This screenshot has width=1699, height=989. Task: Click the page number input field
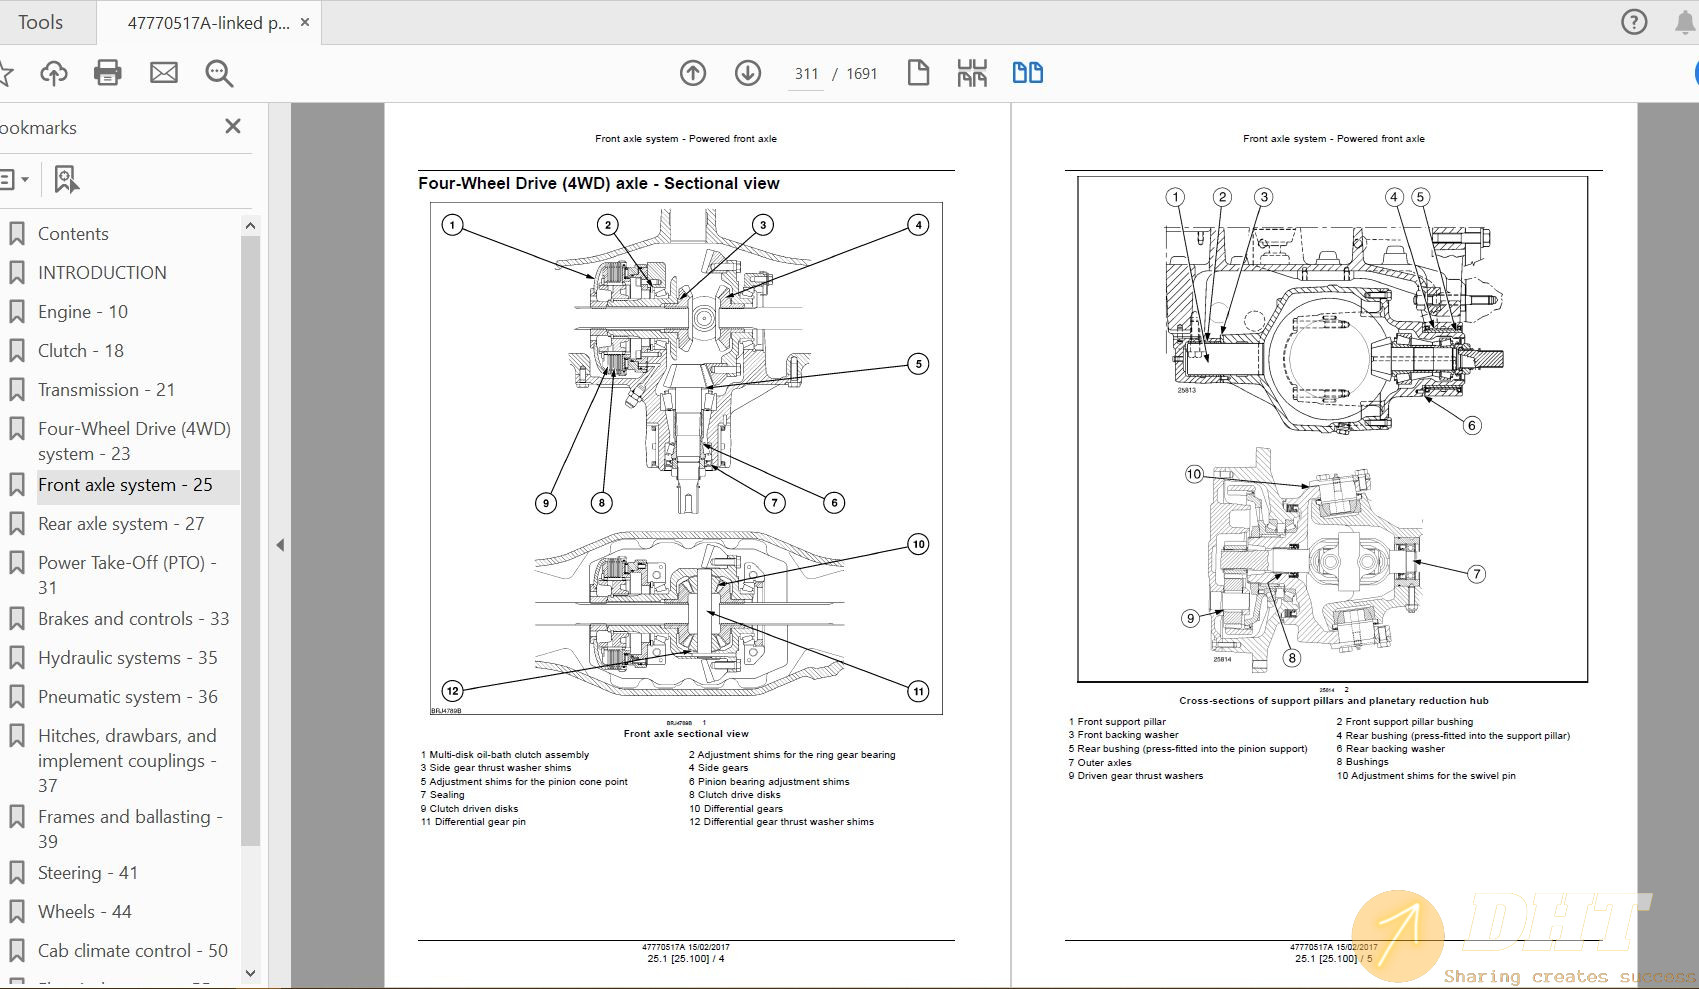pyautogui.click(x=806, y=74)
